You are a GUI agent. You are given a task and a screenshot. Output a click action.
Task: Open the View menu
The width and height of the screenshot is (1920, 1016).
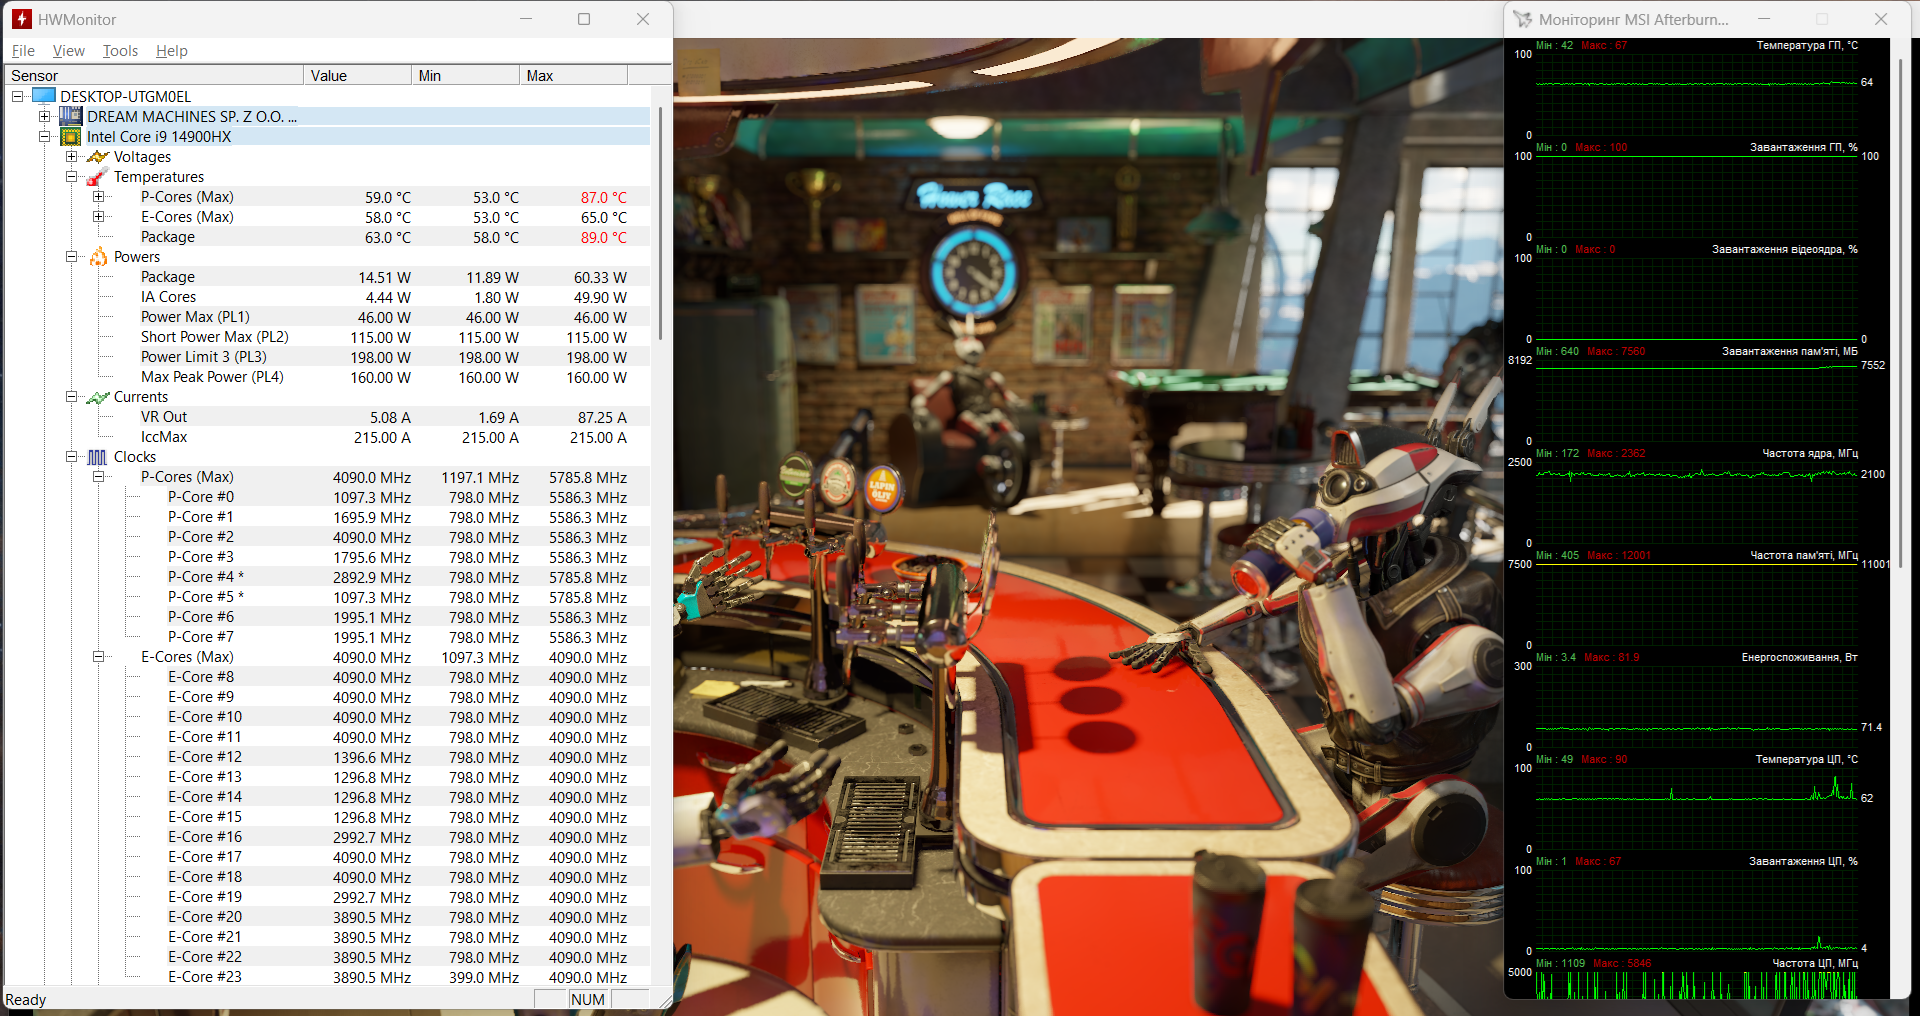(69, 51)
